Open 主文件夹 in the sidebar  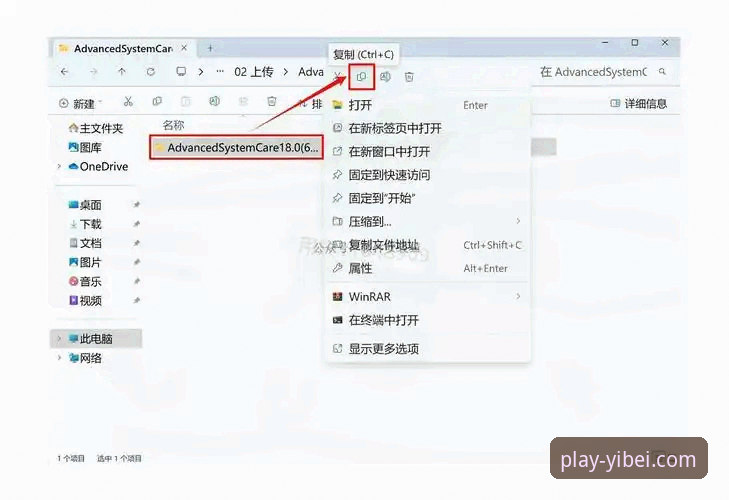(x=96, y=128)
